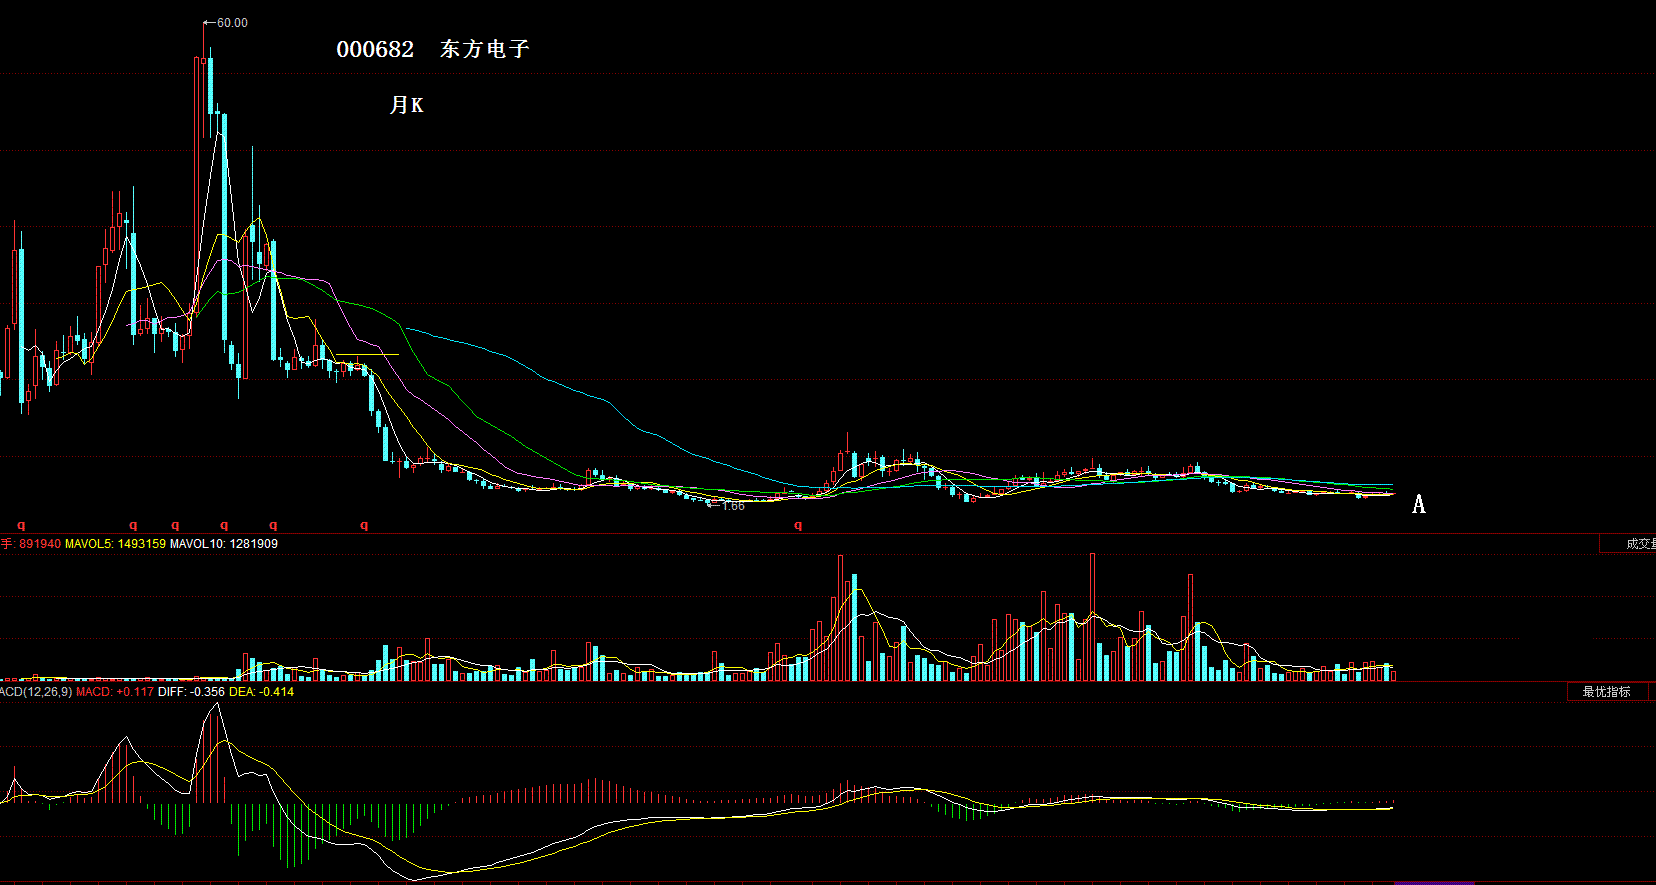Select the stock code 000682

point(375,49)
